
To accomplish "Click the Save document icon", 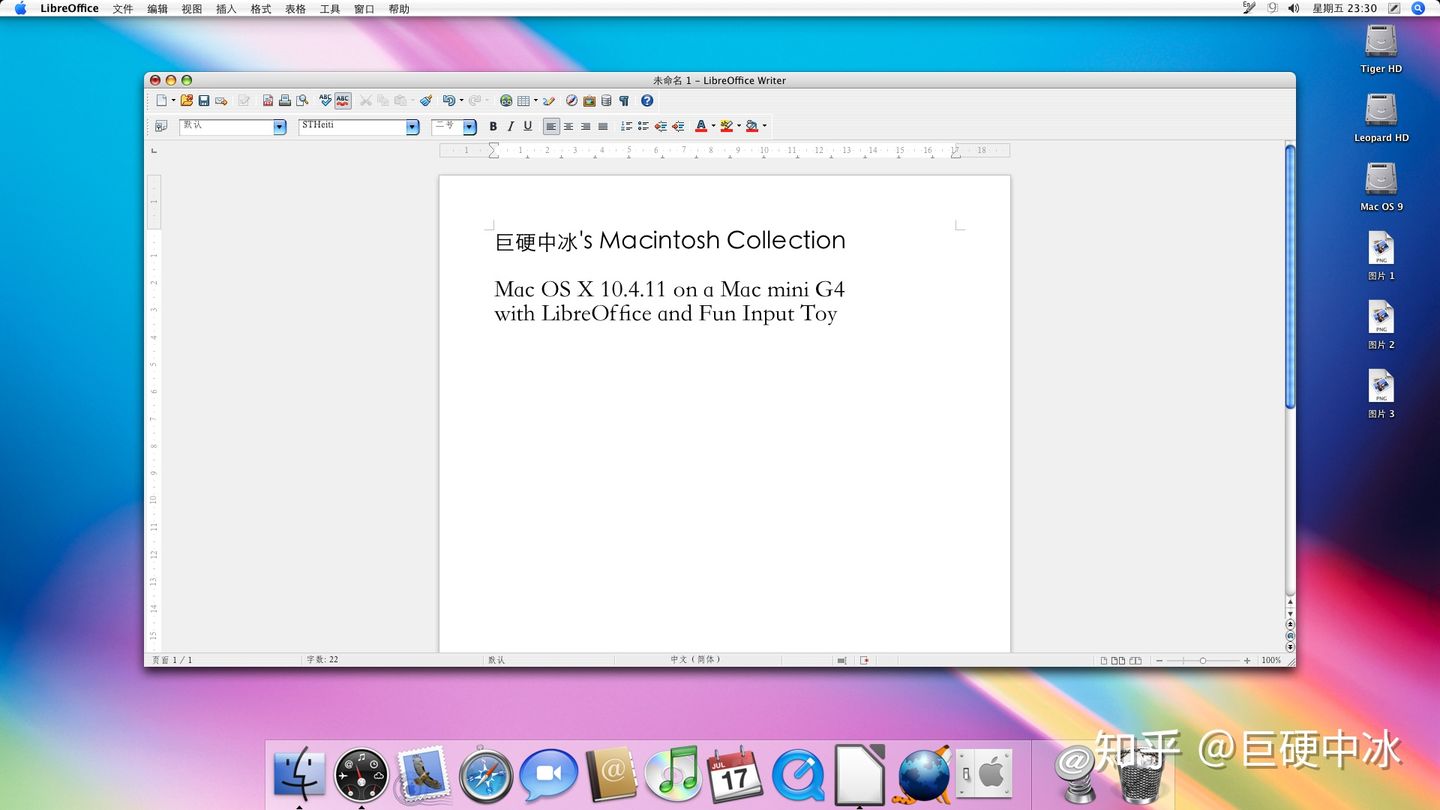I will 204,101.
